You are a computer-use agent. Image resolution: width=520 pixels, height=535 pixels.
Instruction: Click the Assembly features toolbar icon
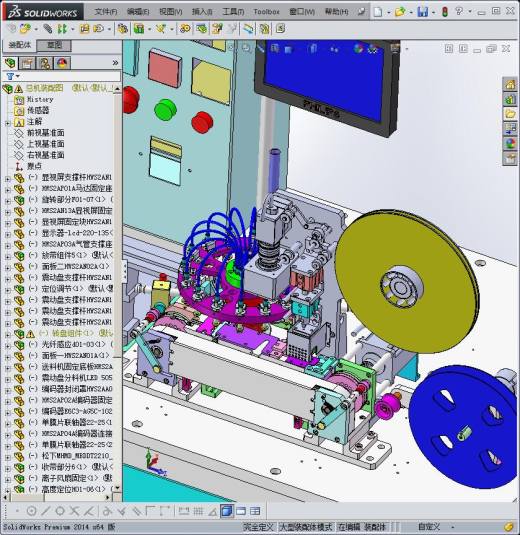tap(139, 29)
